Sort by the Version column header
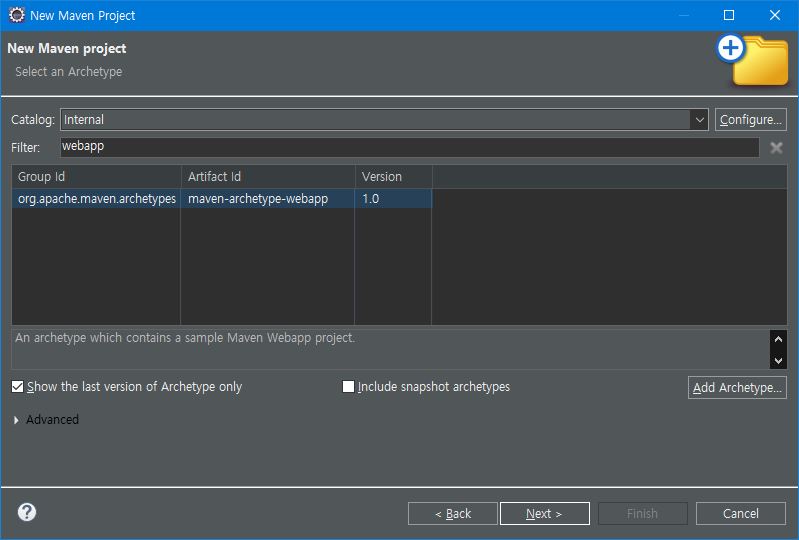 pyautogui.click(x=393, y=177)
